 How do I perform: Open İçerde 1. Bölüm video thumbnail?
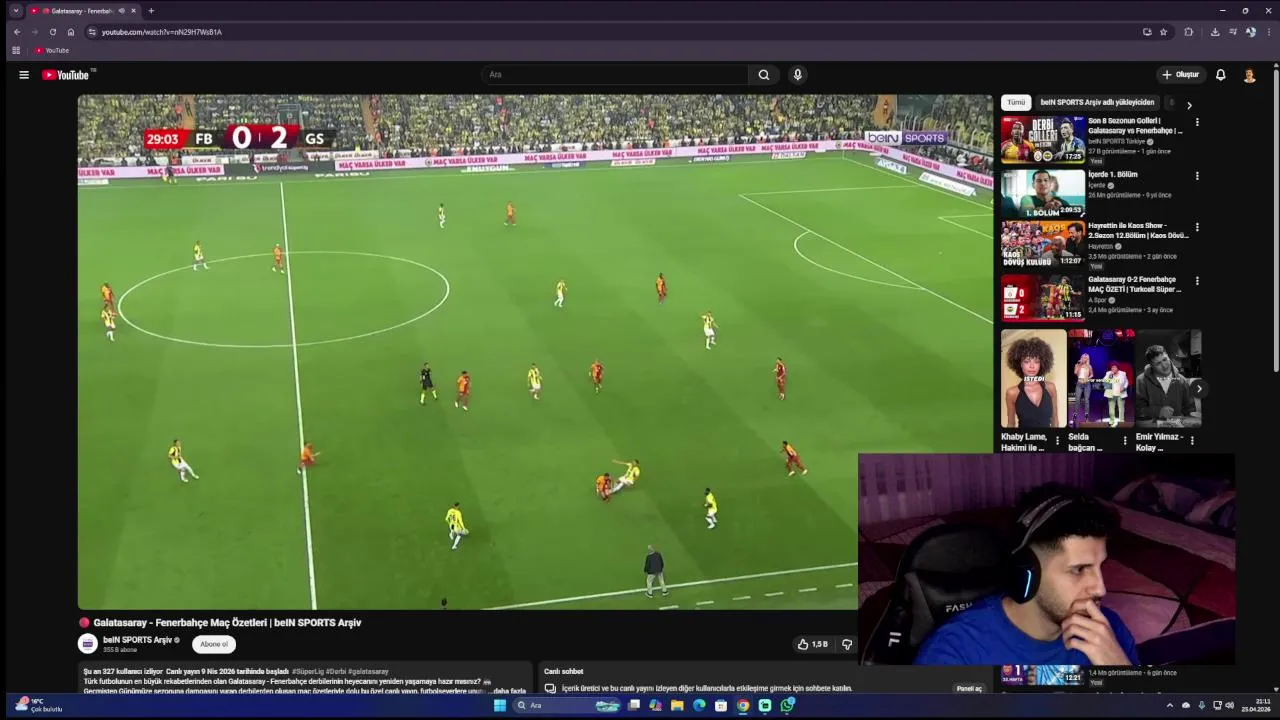click(1043, 193)
